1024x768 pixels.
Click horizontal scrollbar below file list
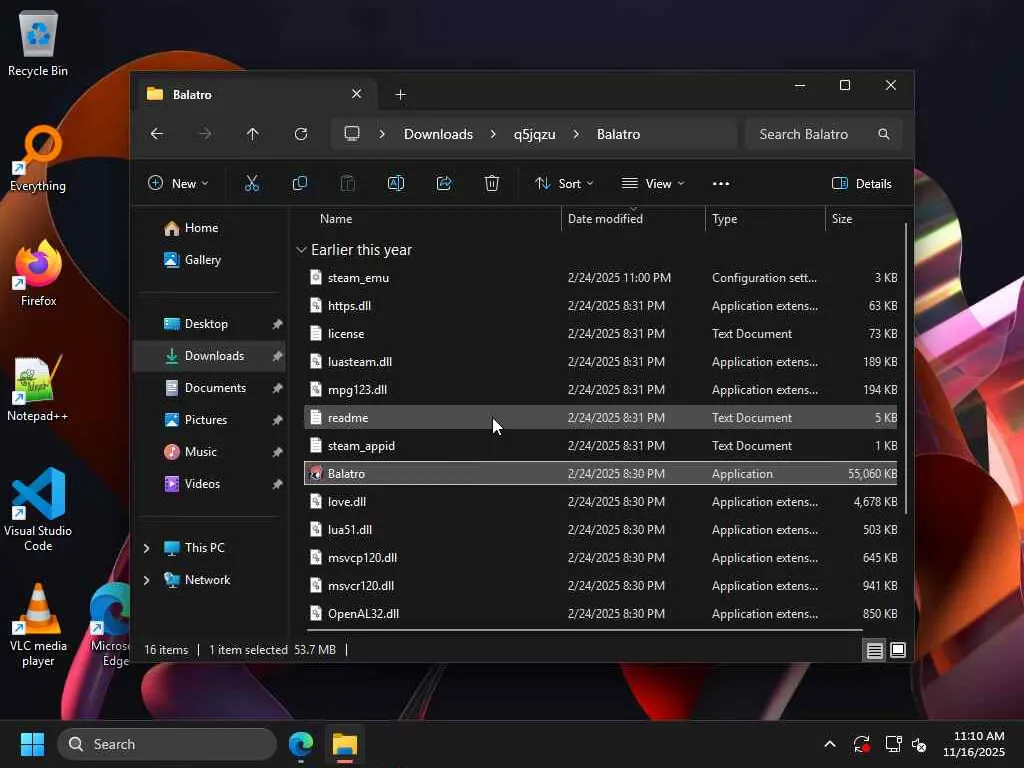tap(584, 630)
